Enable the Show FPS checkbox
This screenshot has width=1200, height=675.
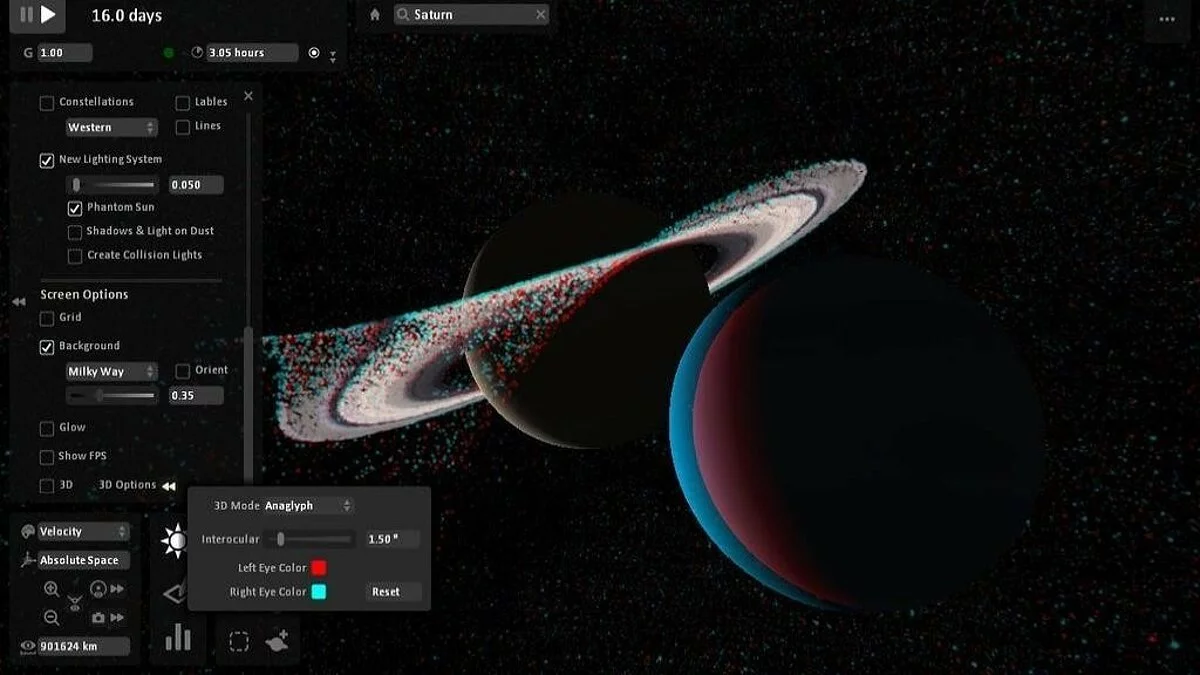pyautogui.click(x=45, y=457)
